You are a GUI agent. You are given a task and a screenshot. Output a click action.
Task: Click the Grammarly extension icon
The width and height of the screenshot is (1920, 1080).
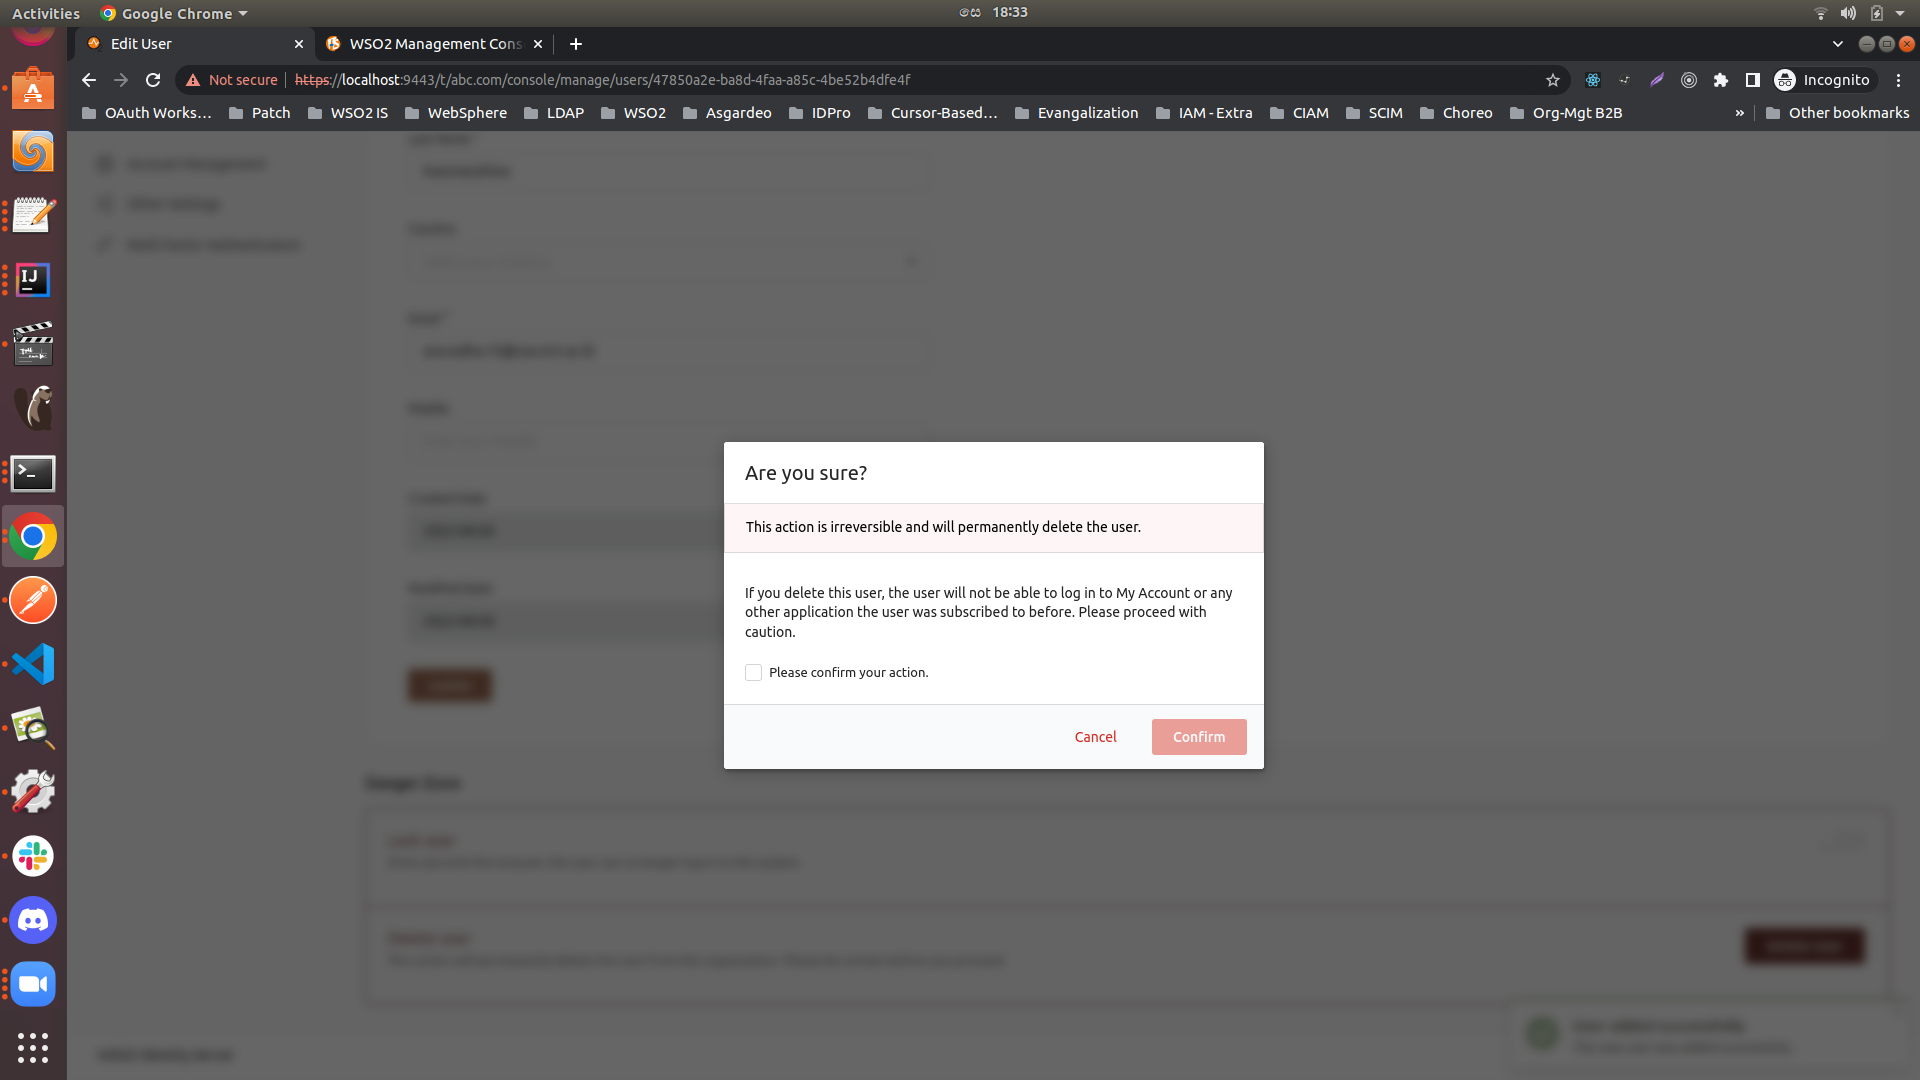coord(1657,80)
